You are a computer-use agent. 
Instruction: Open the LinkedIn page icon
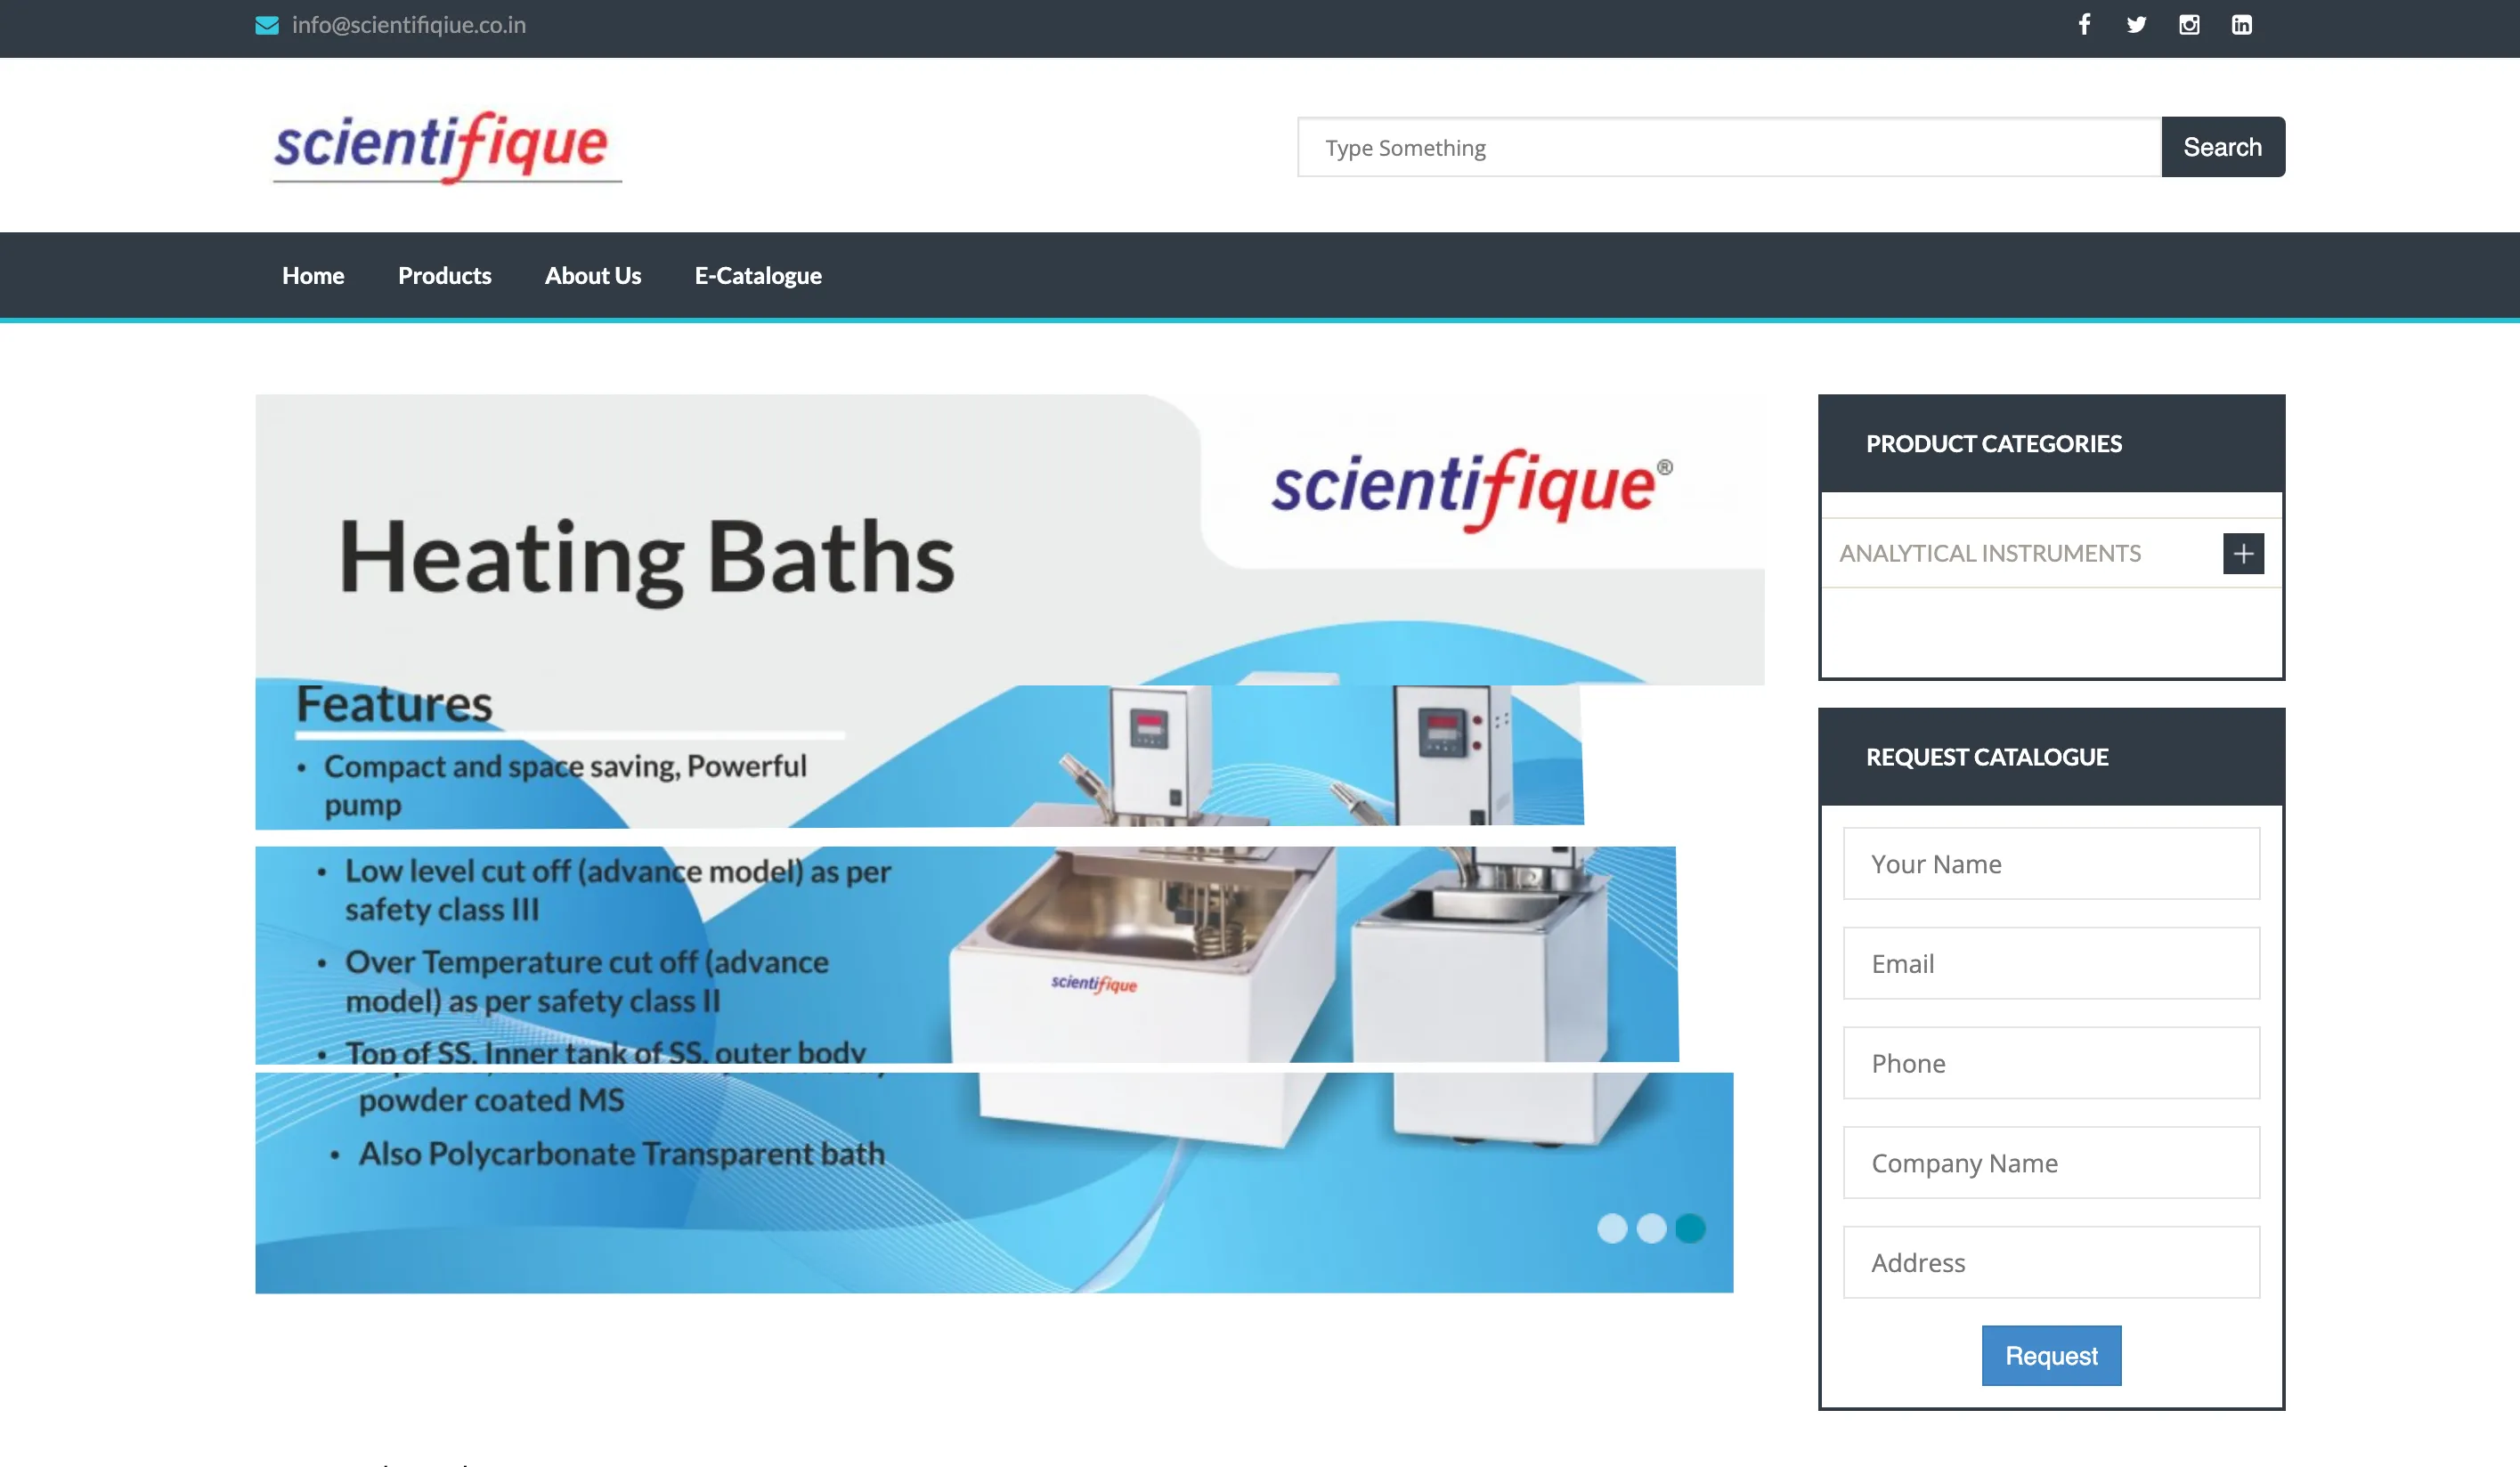click(2242, 24)
